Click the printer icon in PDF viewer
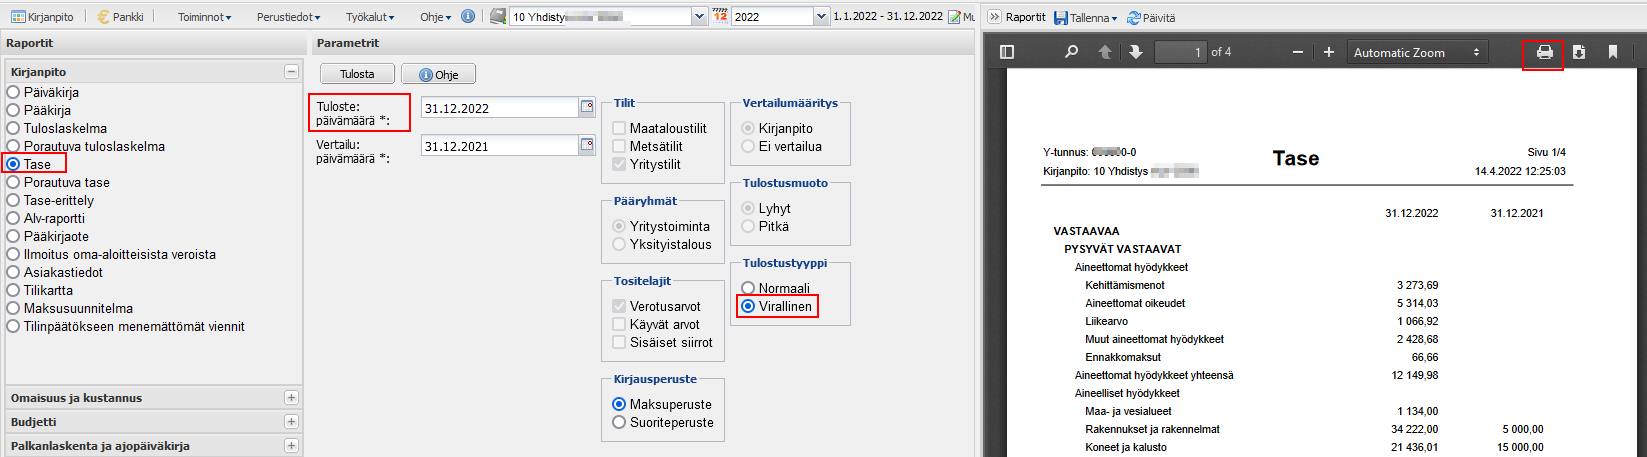This screenshot has width=1647, height=457. (x=1544, y=53)
